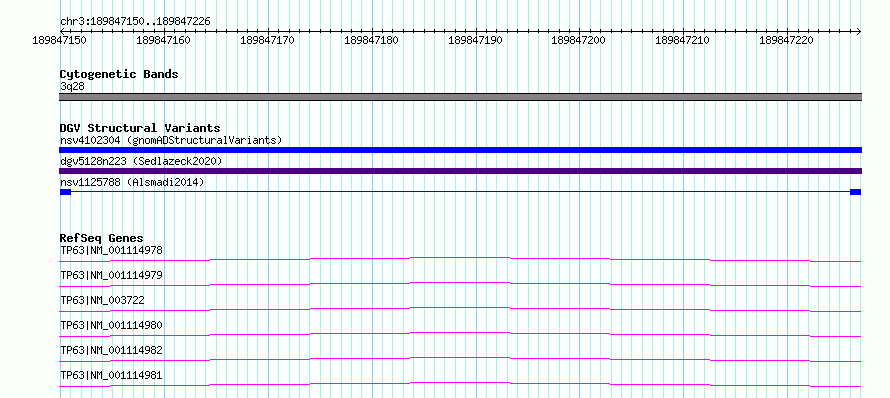
Task: Click ruler position 189847200
Action: tap(578, 40)
